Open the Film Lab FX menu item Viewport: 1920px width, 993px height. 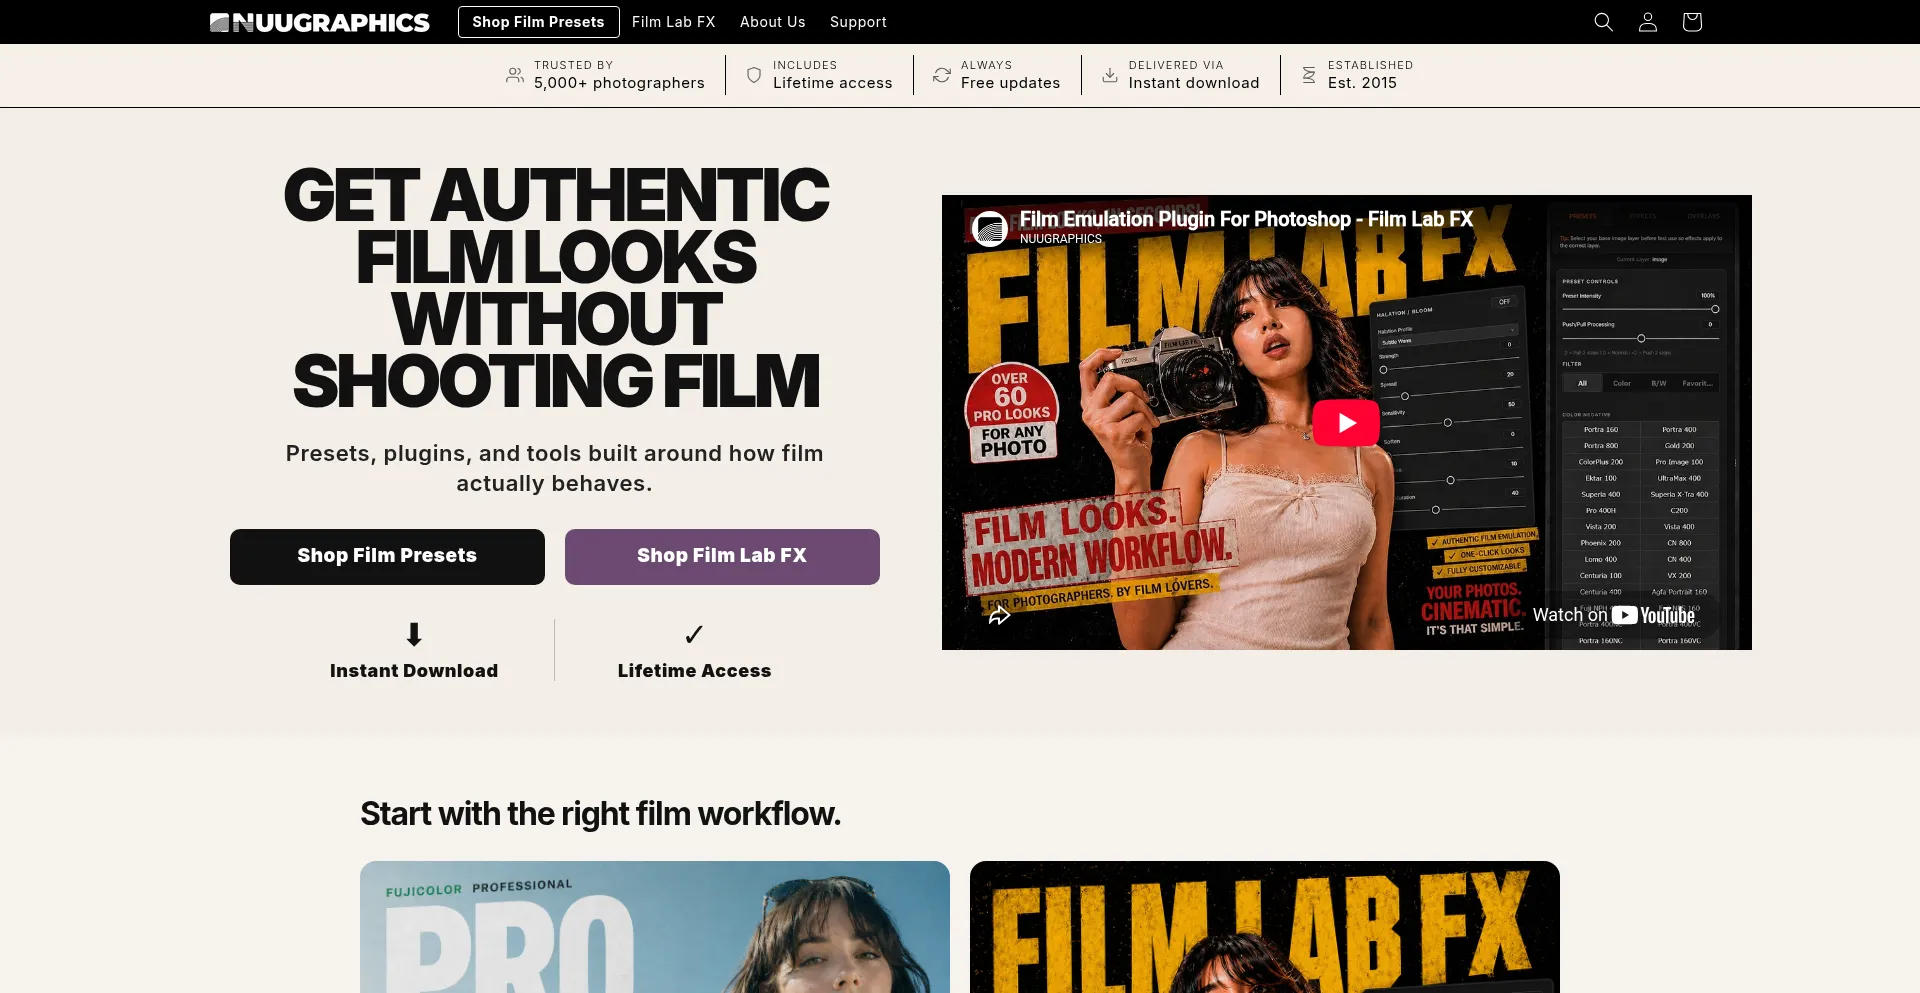674,22
